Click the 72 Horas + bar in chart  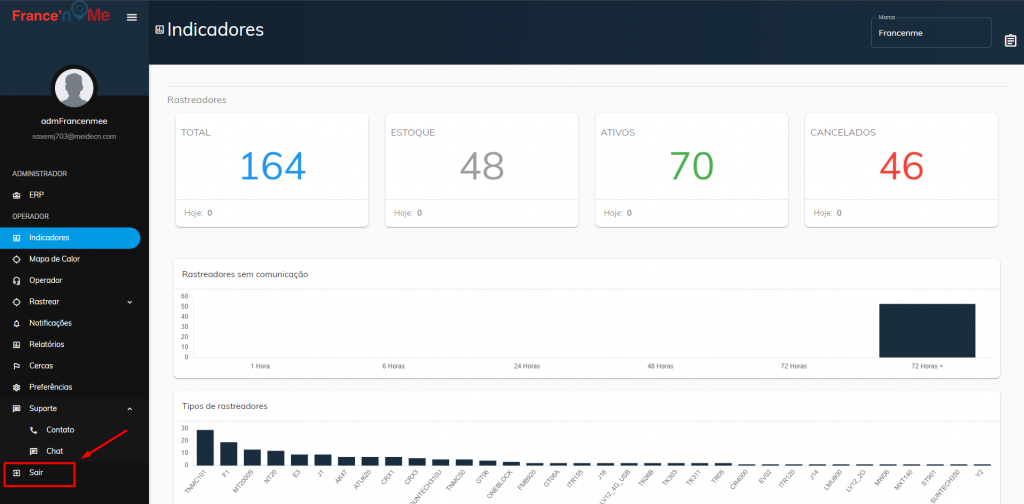(927, 331)
